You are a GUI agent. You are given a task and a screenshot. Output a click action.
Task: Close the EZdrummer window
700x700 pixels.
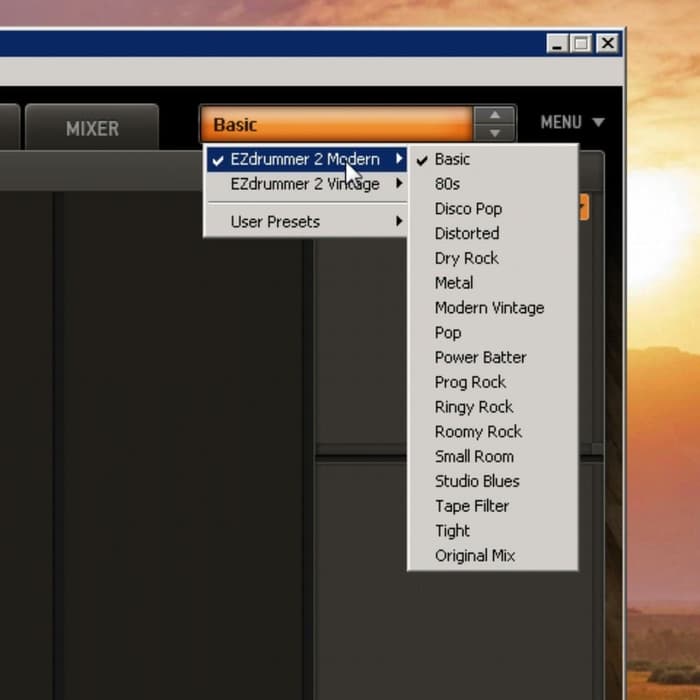point(608,43)
